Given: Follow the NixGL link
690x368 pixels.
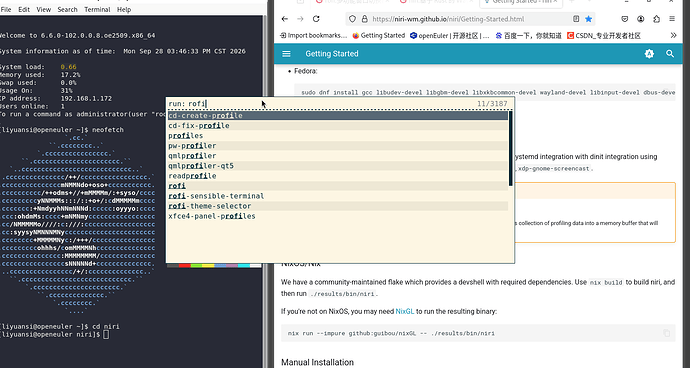Looking at the screenshot, I should click(404, 311).
